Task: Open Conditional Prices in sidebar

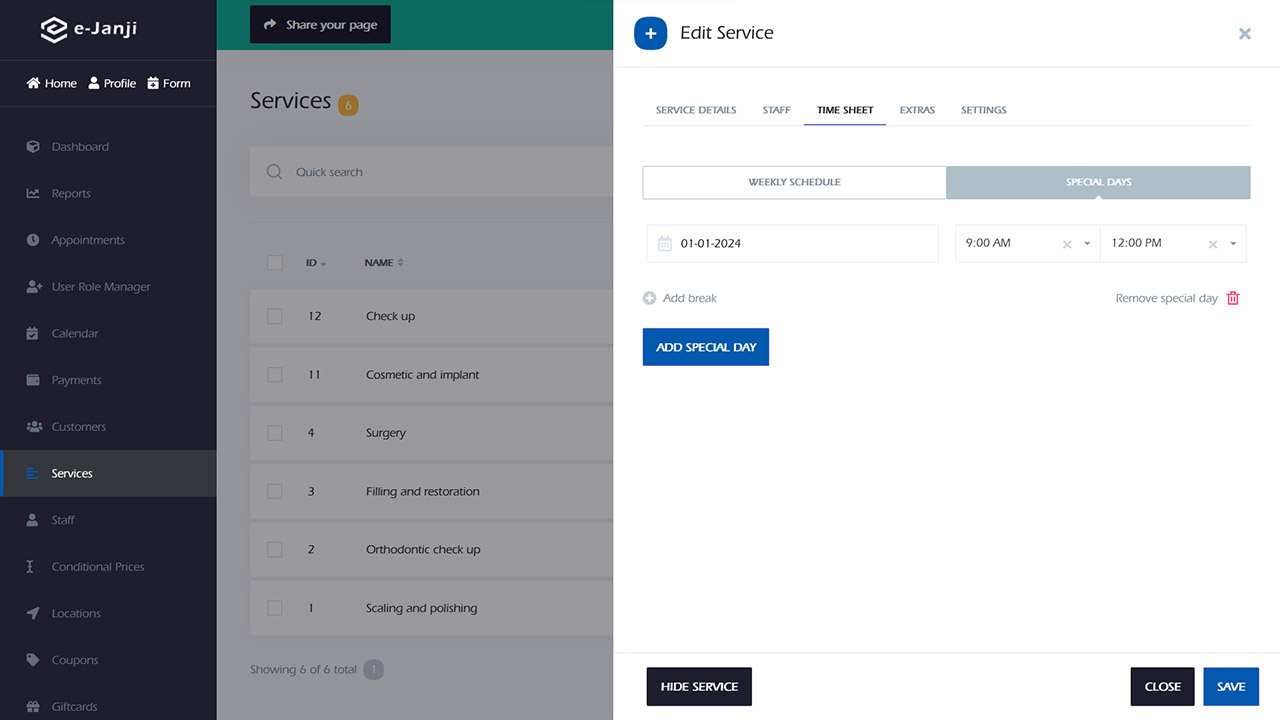Action: [108, 567]
